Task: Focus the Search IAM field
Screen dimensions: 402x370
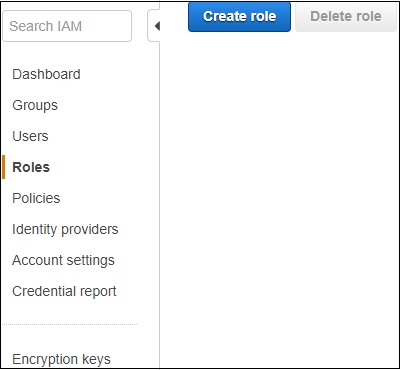Action: coord(67,26)
